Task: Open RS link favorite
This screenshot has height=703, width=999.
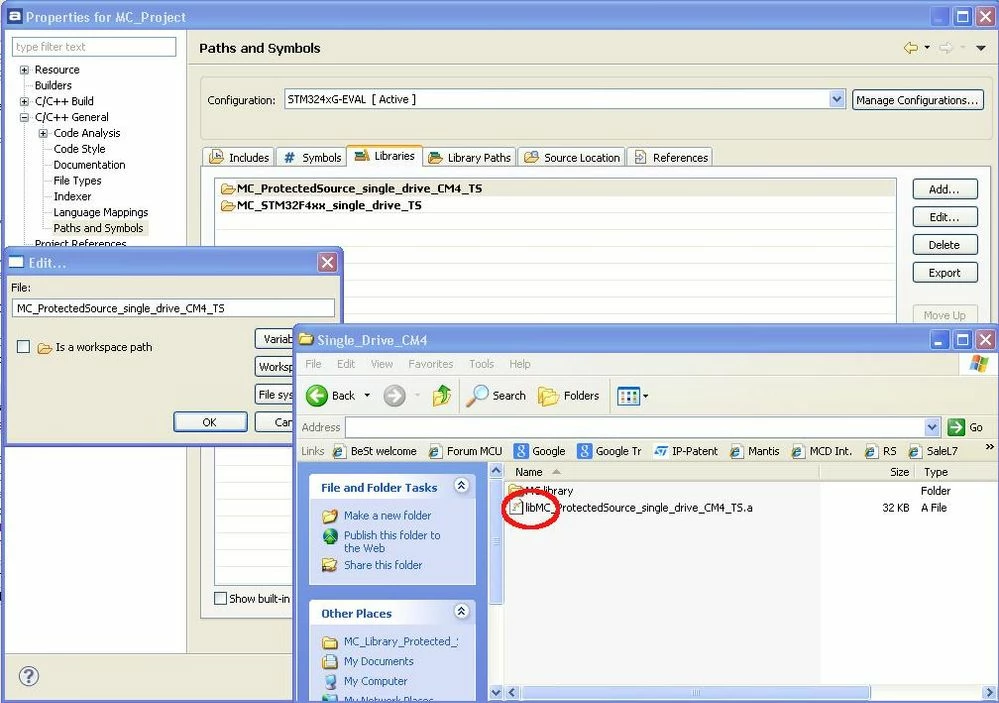Action: point(881,451)
